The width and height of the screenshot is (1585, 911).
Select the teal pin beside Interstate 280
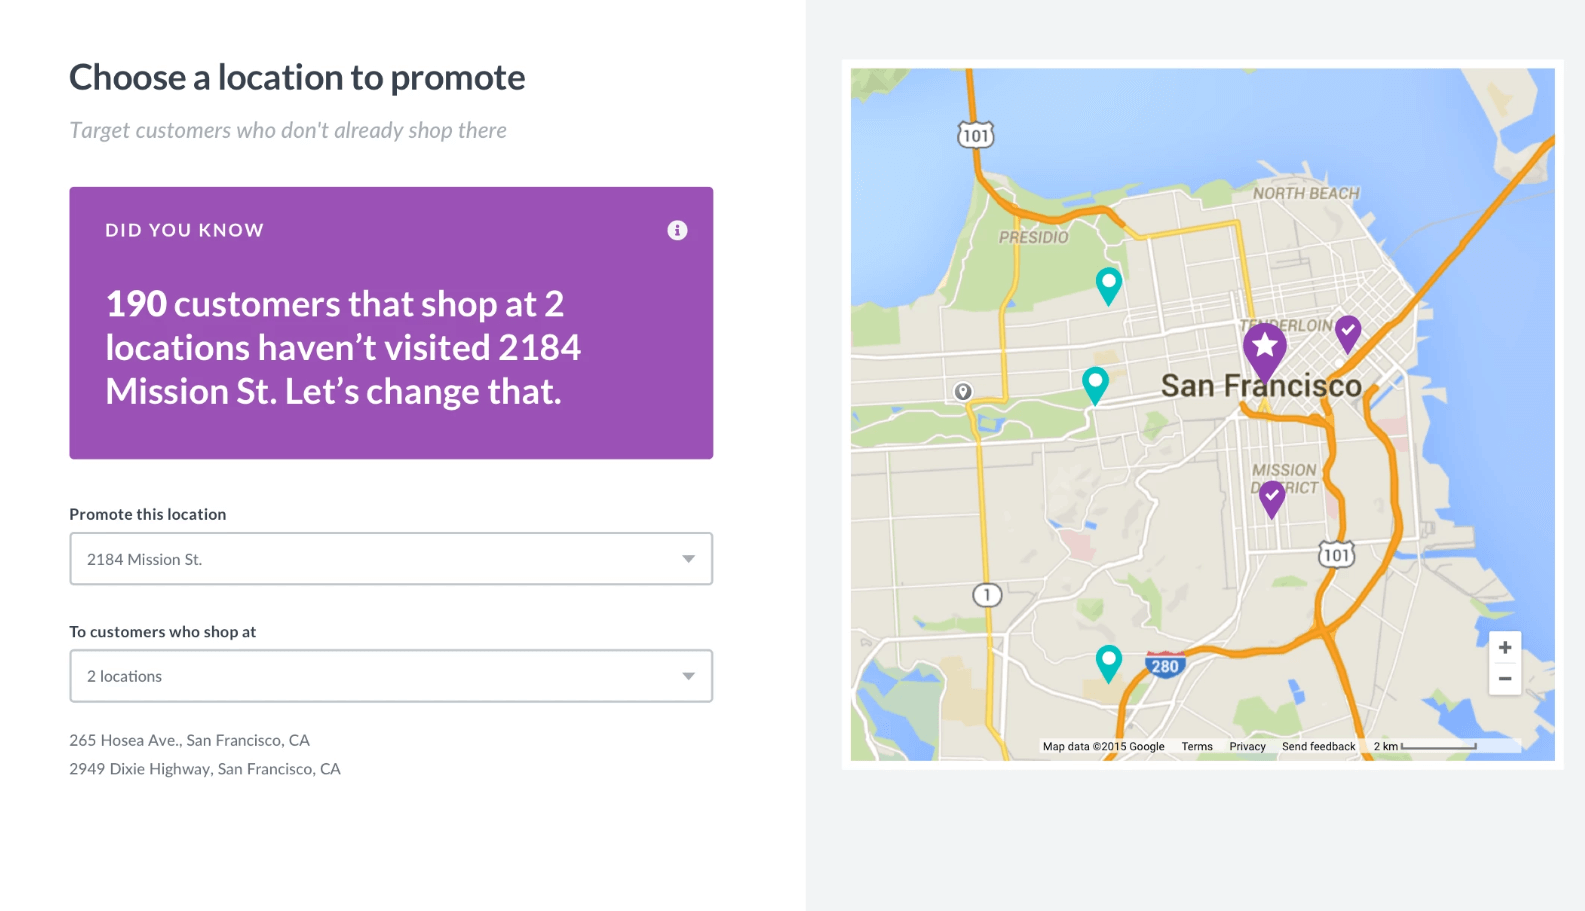pyautogui.click(x=1108, y=660)
